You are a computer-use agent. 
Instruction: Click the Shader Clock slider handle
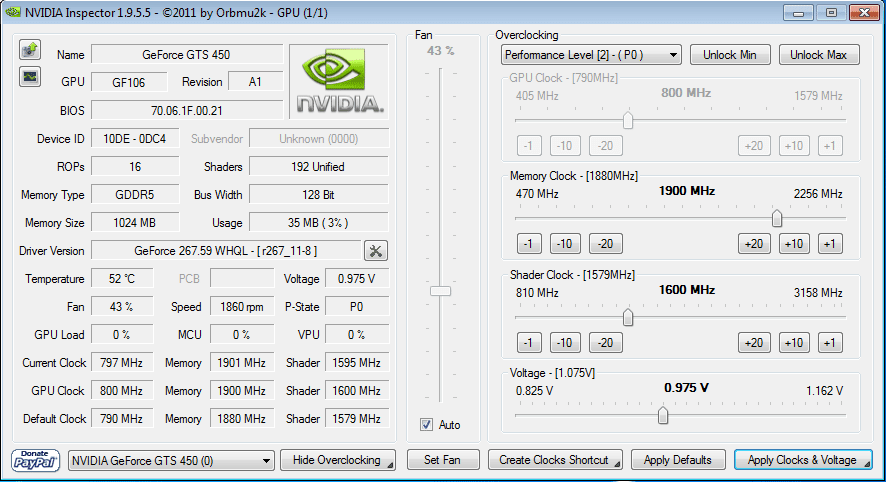click(x=628, y=317)
